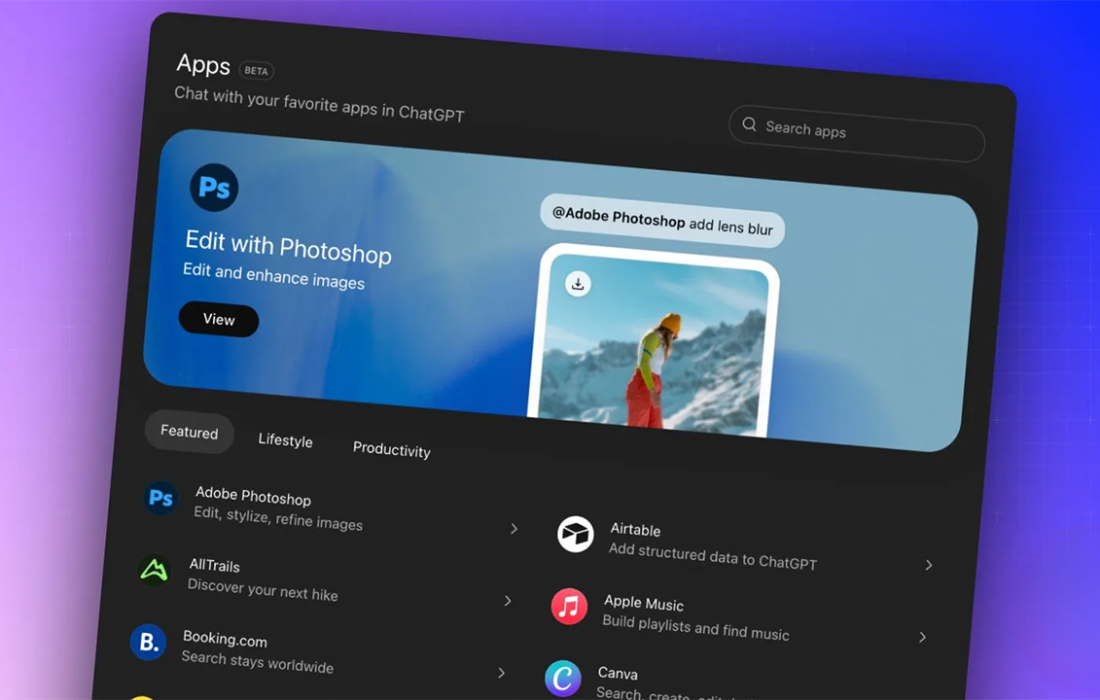Select the Adobe Photoshop app icon
This screenshot has width=1100, height=700.
click(160, 498)
